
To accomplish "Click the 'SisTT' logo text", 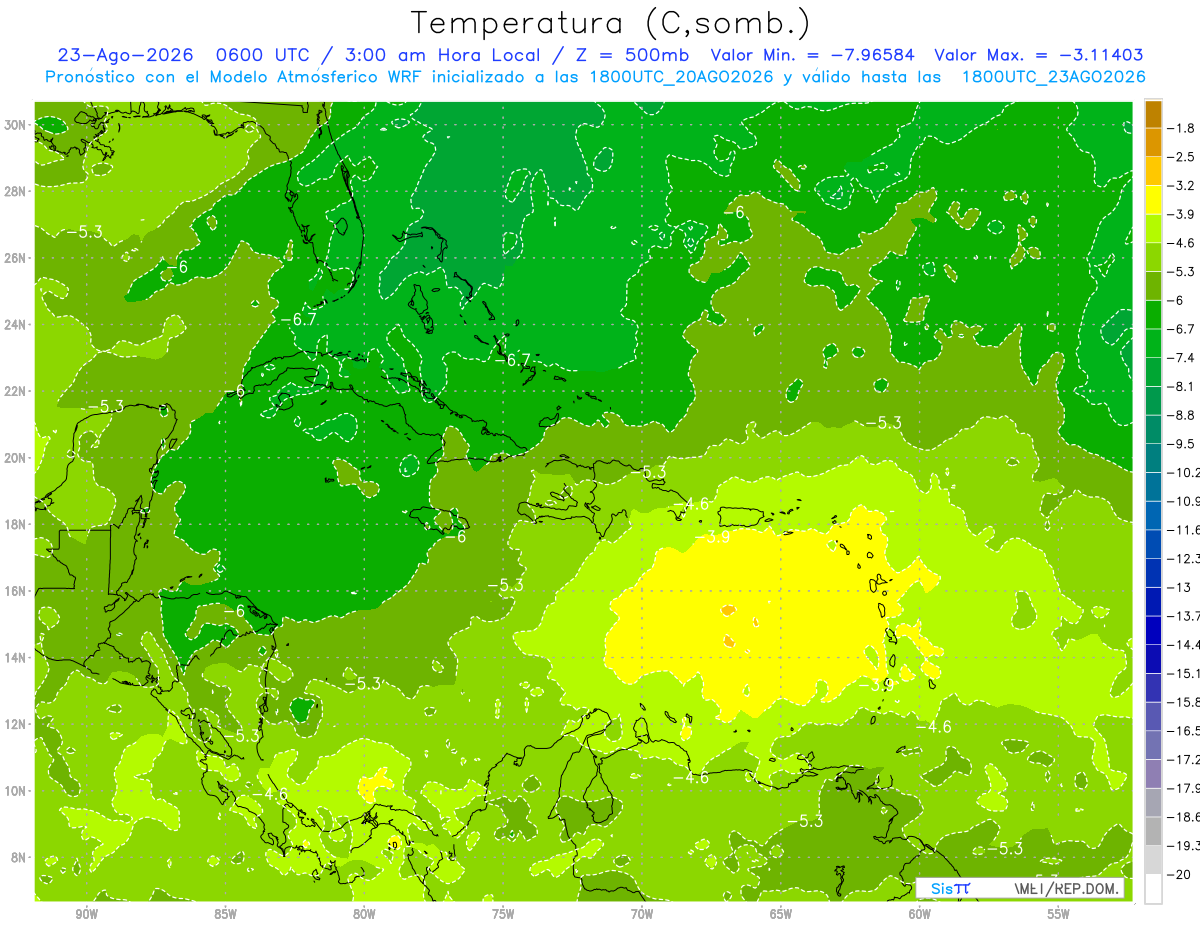I will [x=950, y=888].
